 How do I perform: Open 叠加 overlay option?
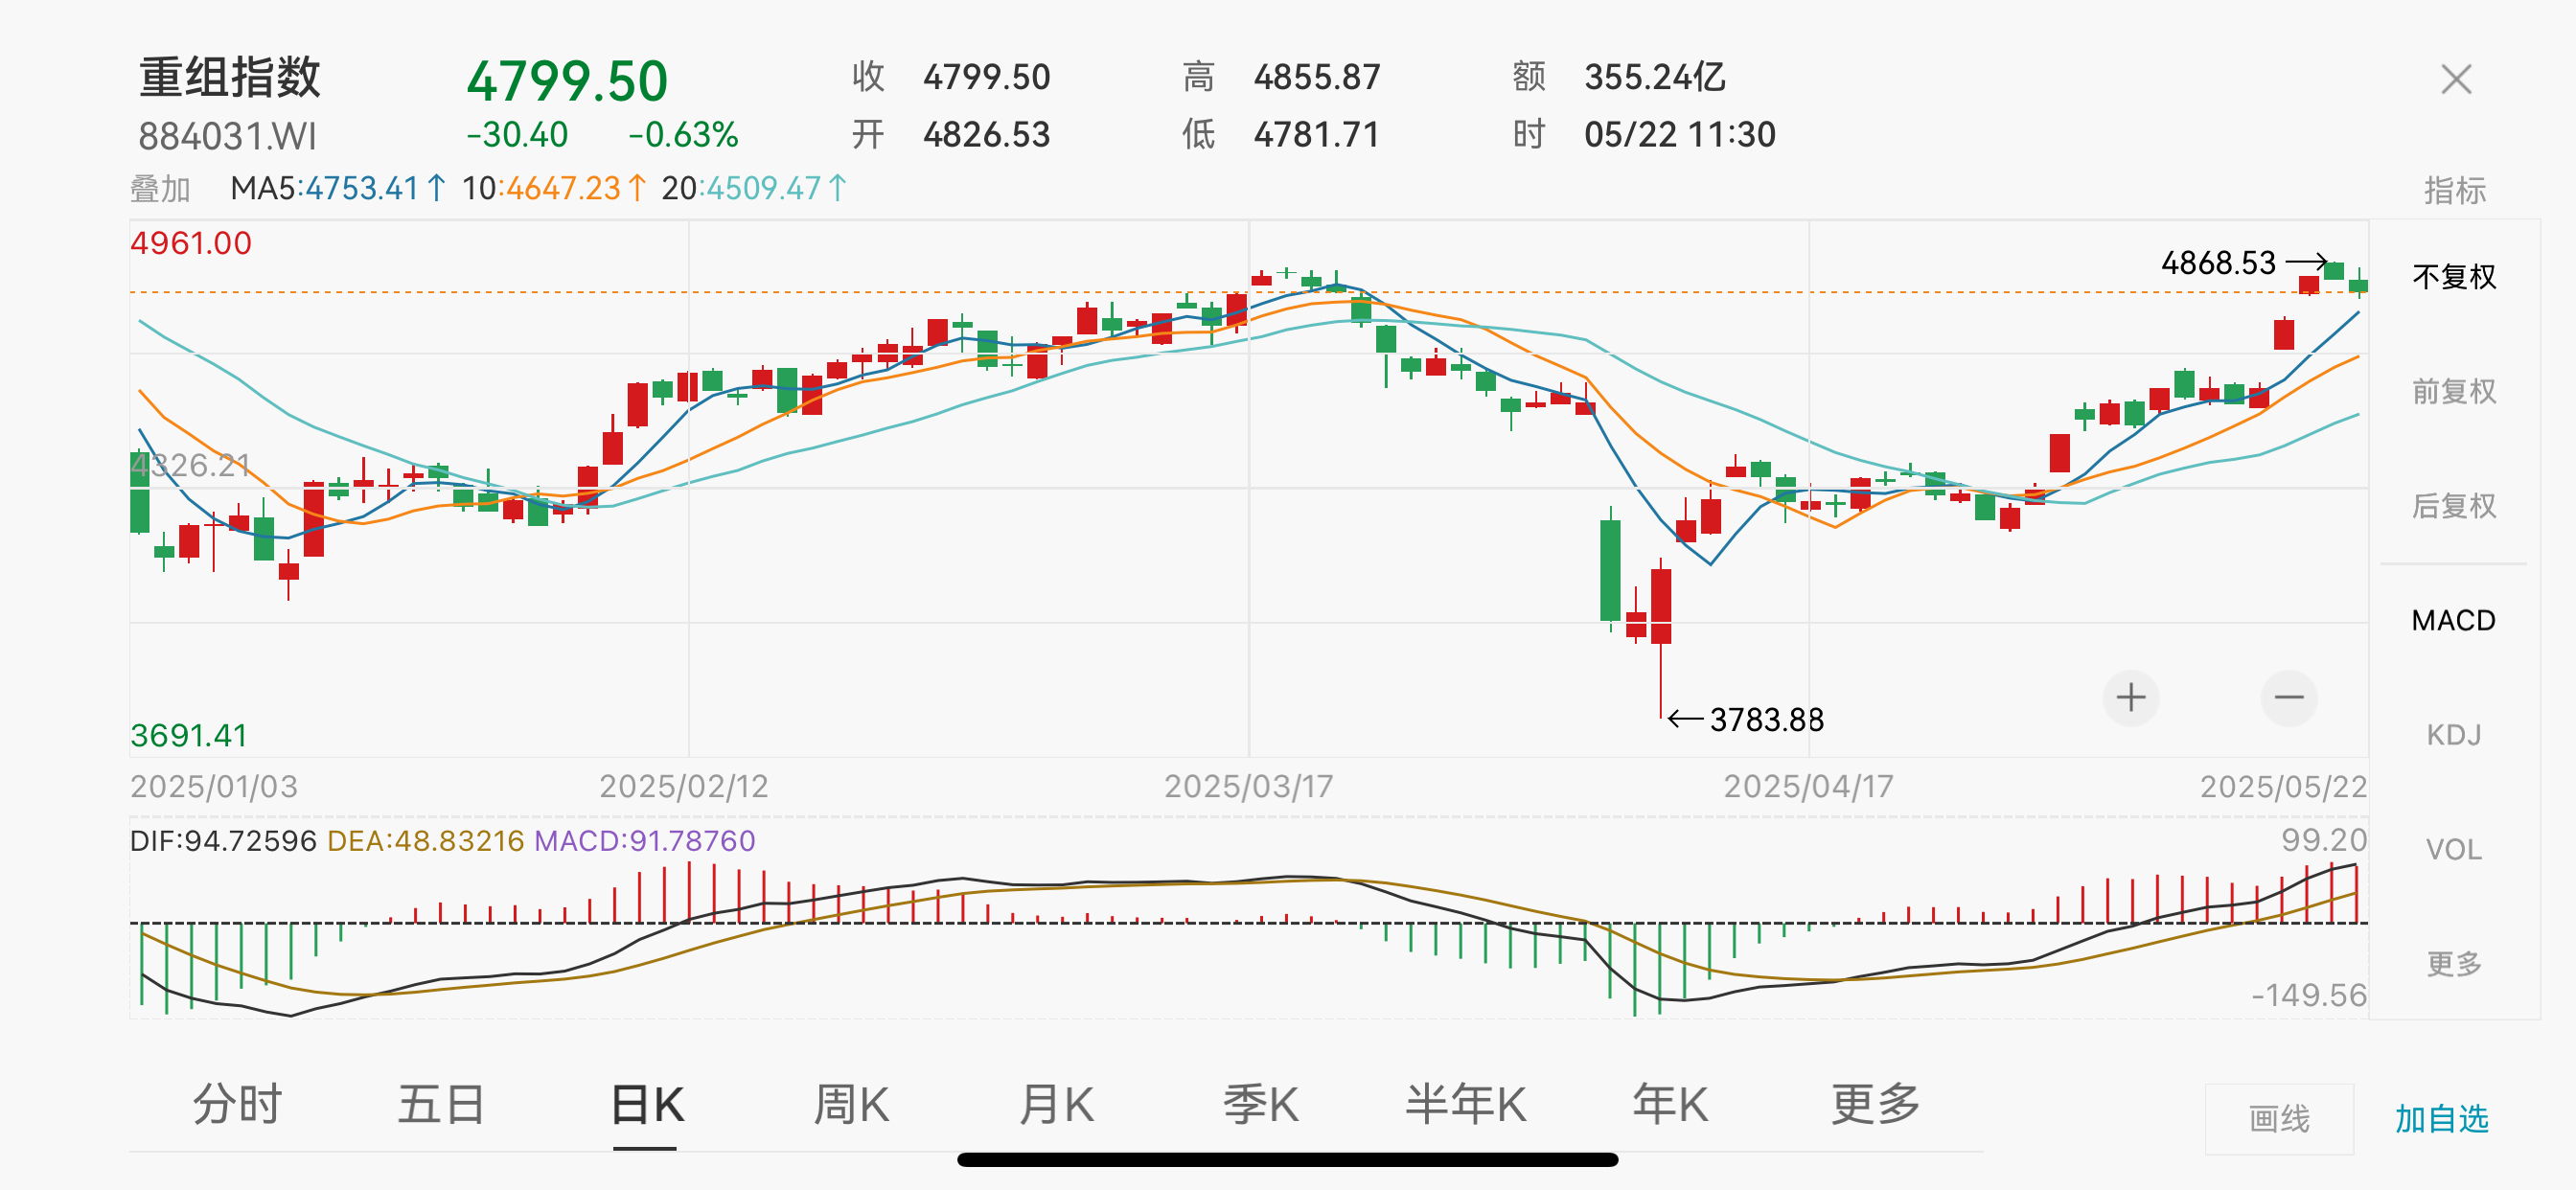point(160,188)
